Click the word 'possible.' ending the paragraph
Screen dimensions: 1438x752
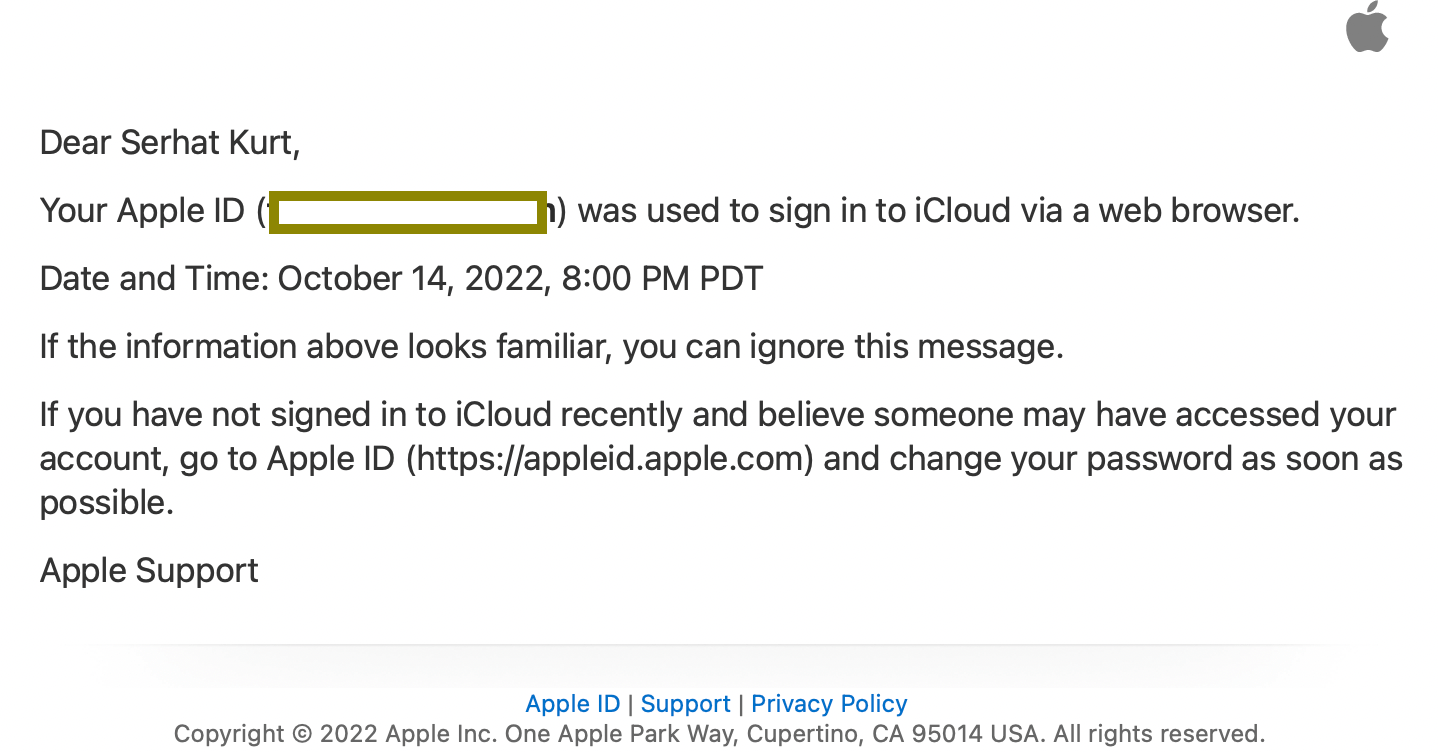(x=107, y=503)
